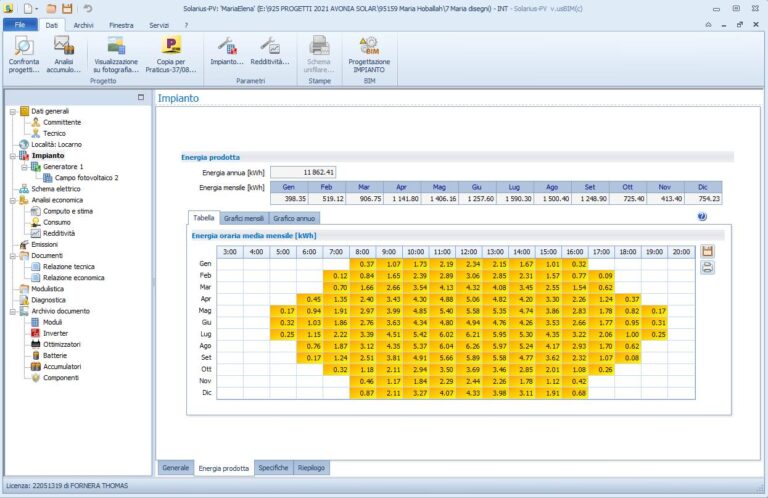Switch to Grafico annuo tab
768x498 pixels.
click(x=294, y=218)
